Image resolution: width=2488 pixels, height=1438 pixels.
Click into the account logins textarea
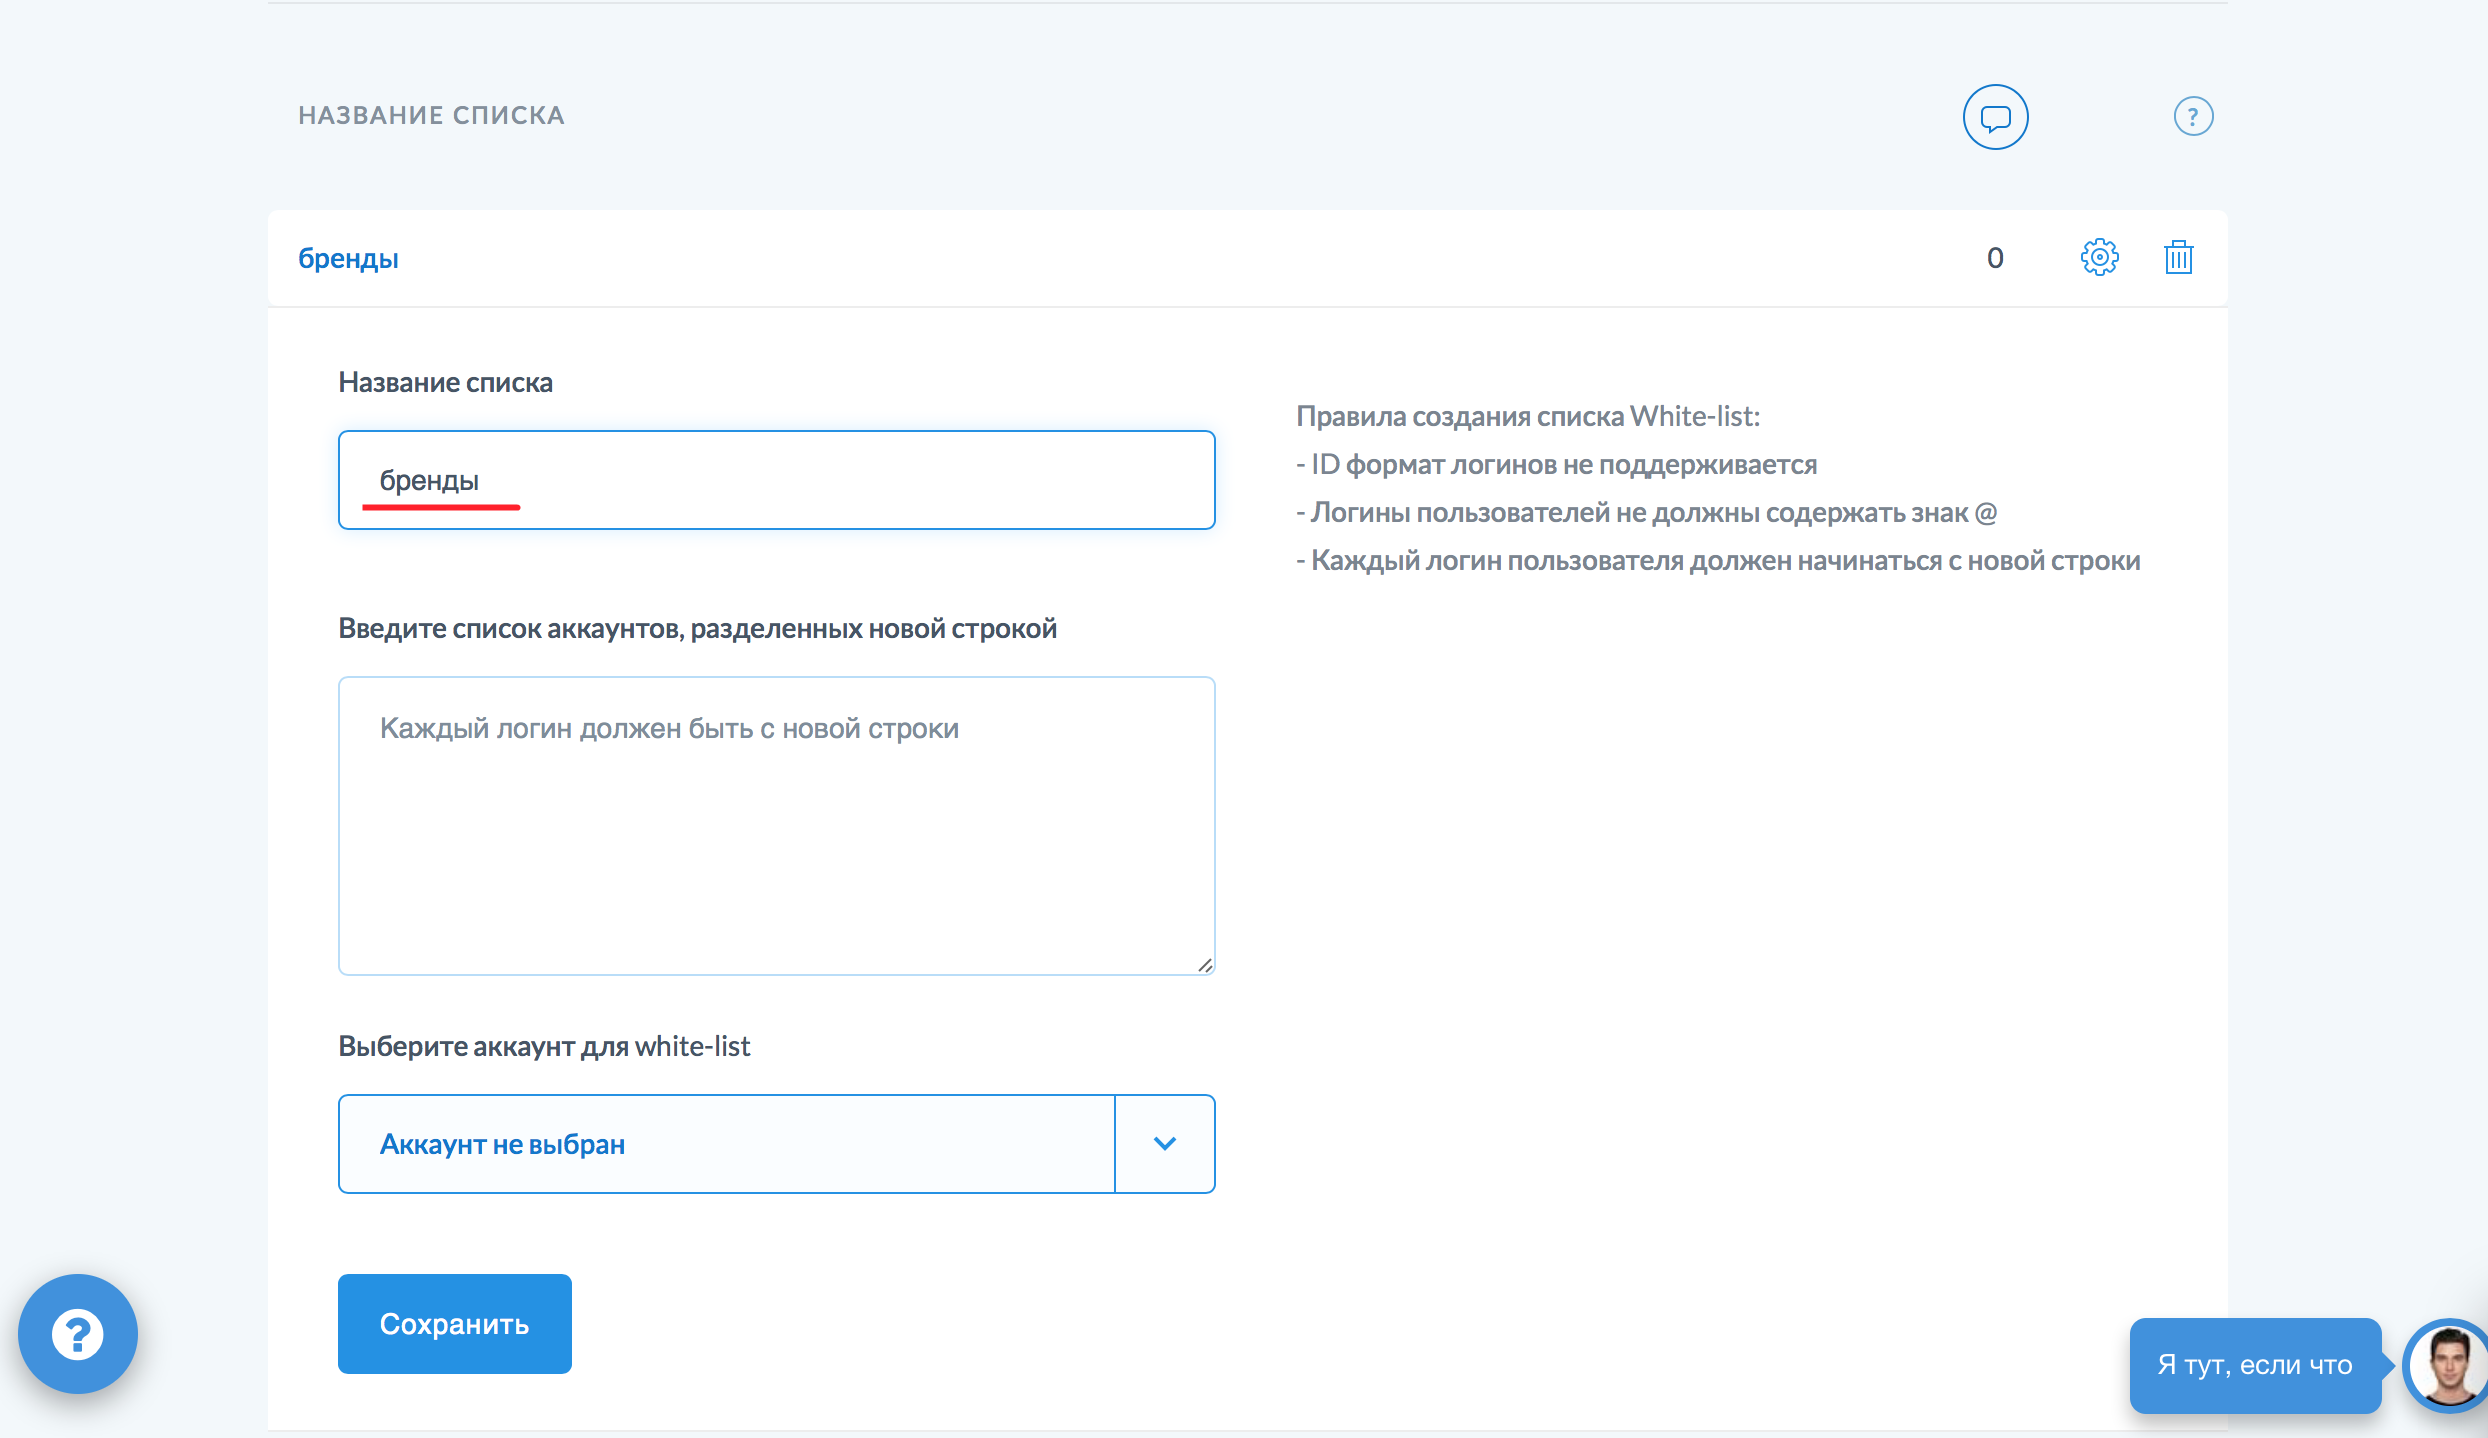click(x=776, y=825)
